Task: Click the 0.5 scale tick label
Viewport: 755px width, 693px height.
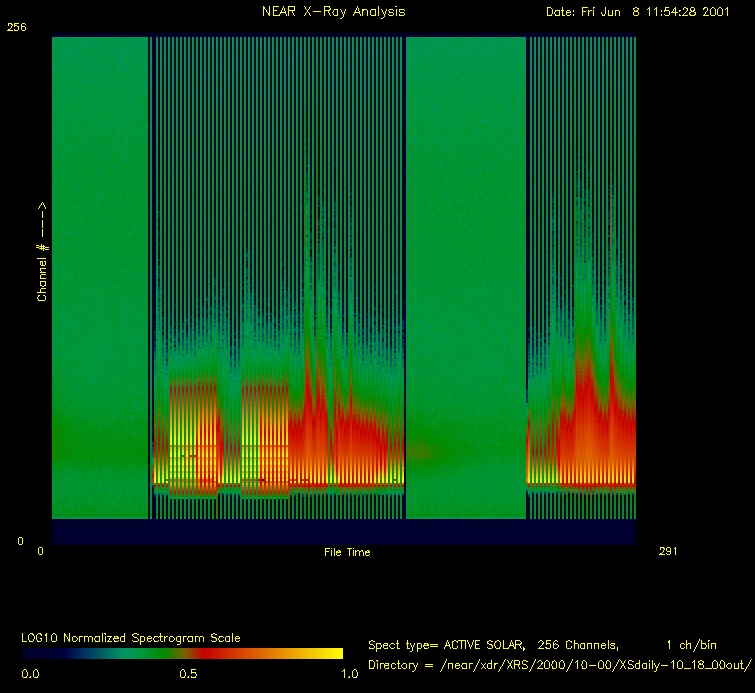Action: 186,673
